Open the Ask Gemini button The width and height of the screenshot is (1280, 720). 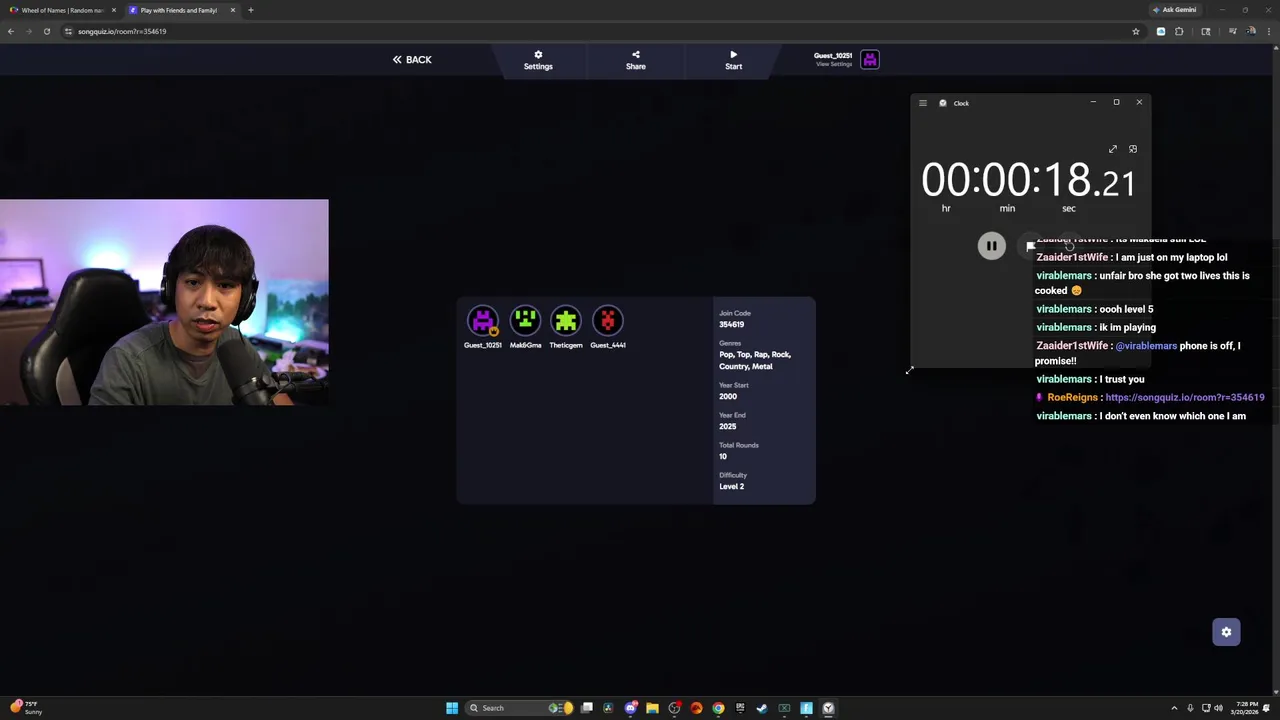coord(1174,10)
